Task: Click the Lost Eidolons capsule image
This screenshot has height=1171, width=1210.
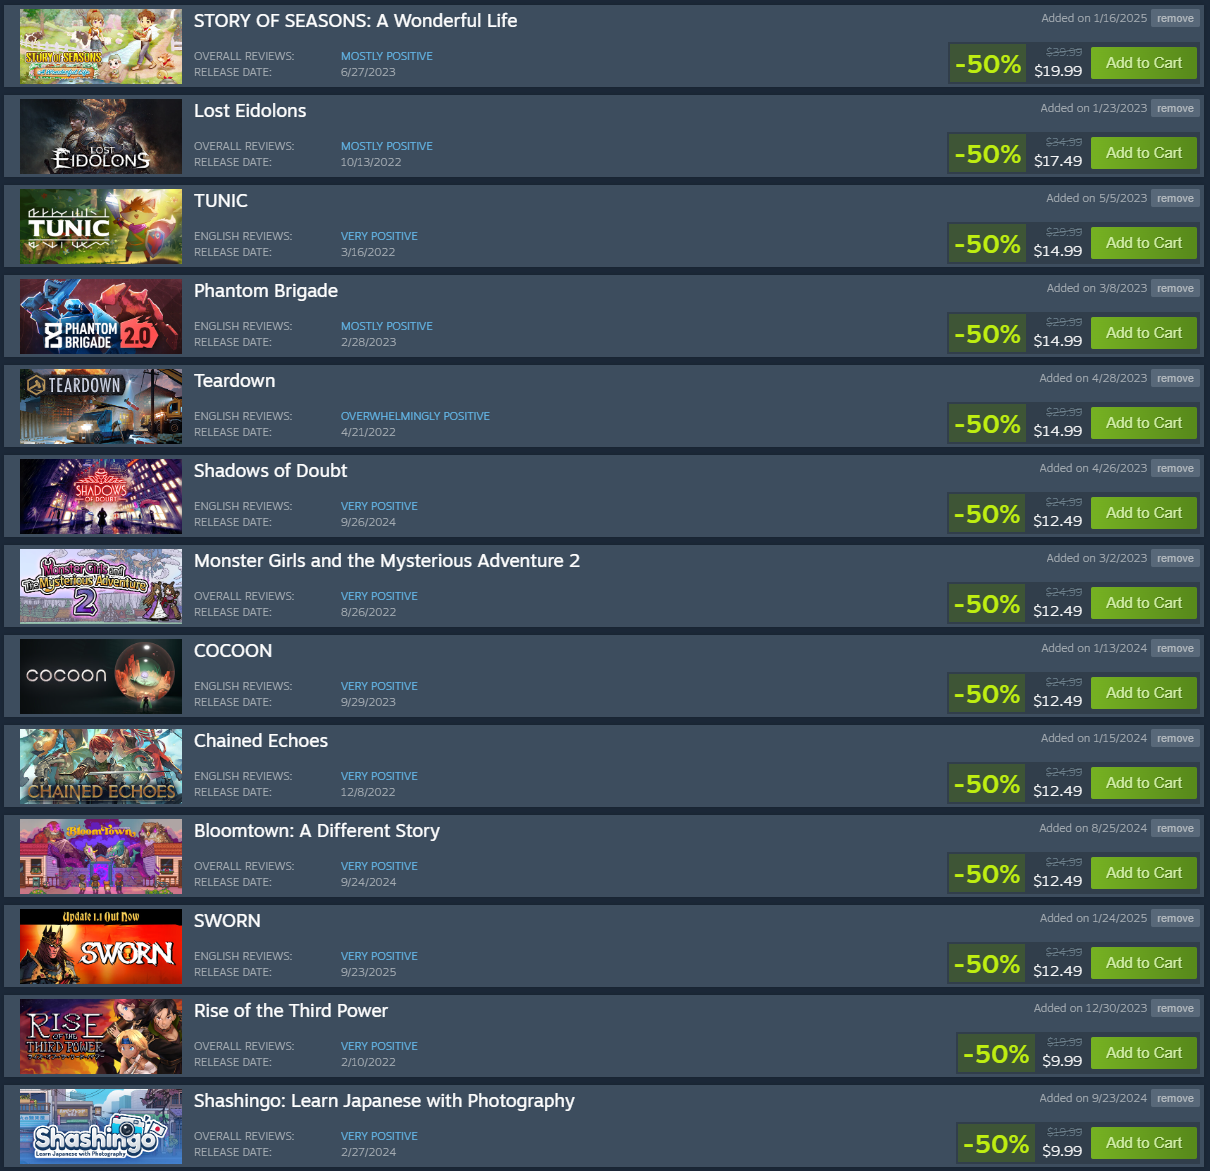Action: pyautogui.click(x=101, y=137)
